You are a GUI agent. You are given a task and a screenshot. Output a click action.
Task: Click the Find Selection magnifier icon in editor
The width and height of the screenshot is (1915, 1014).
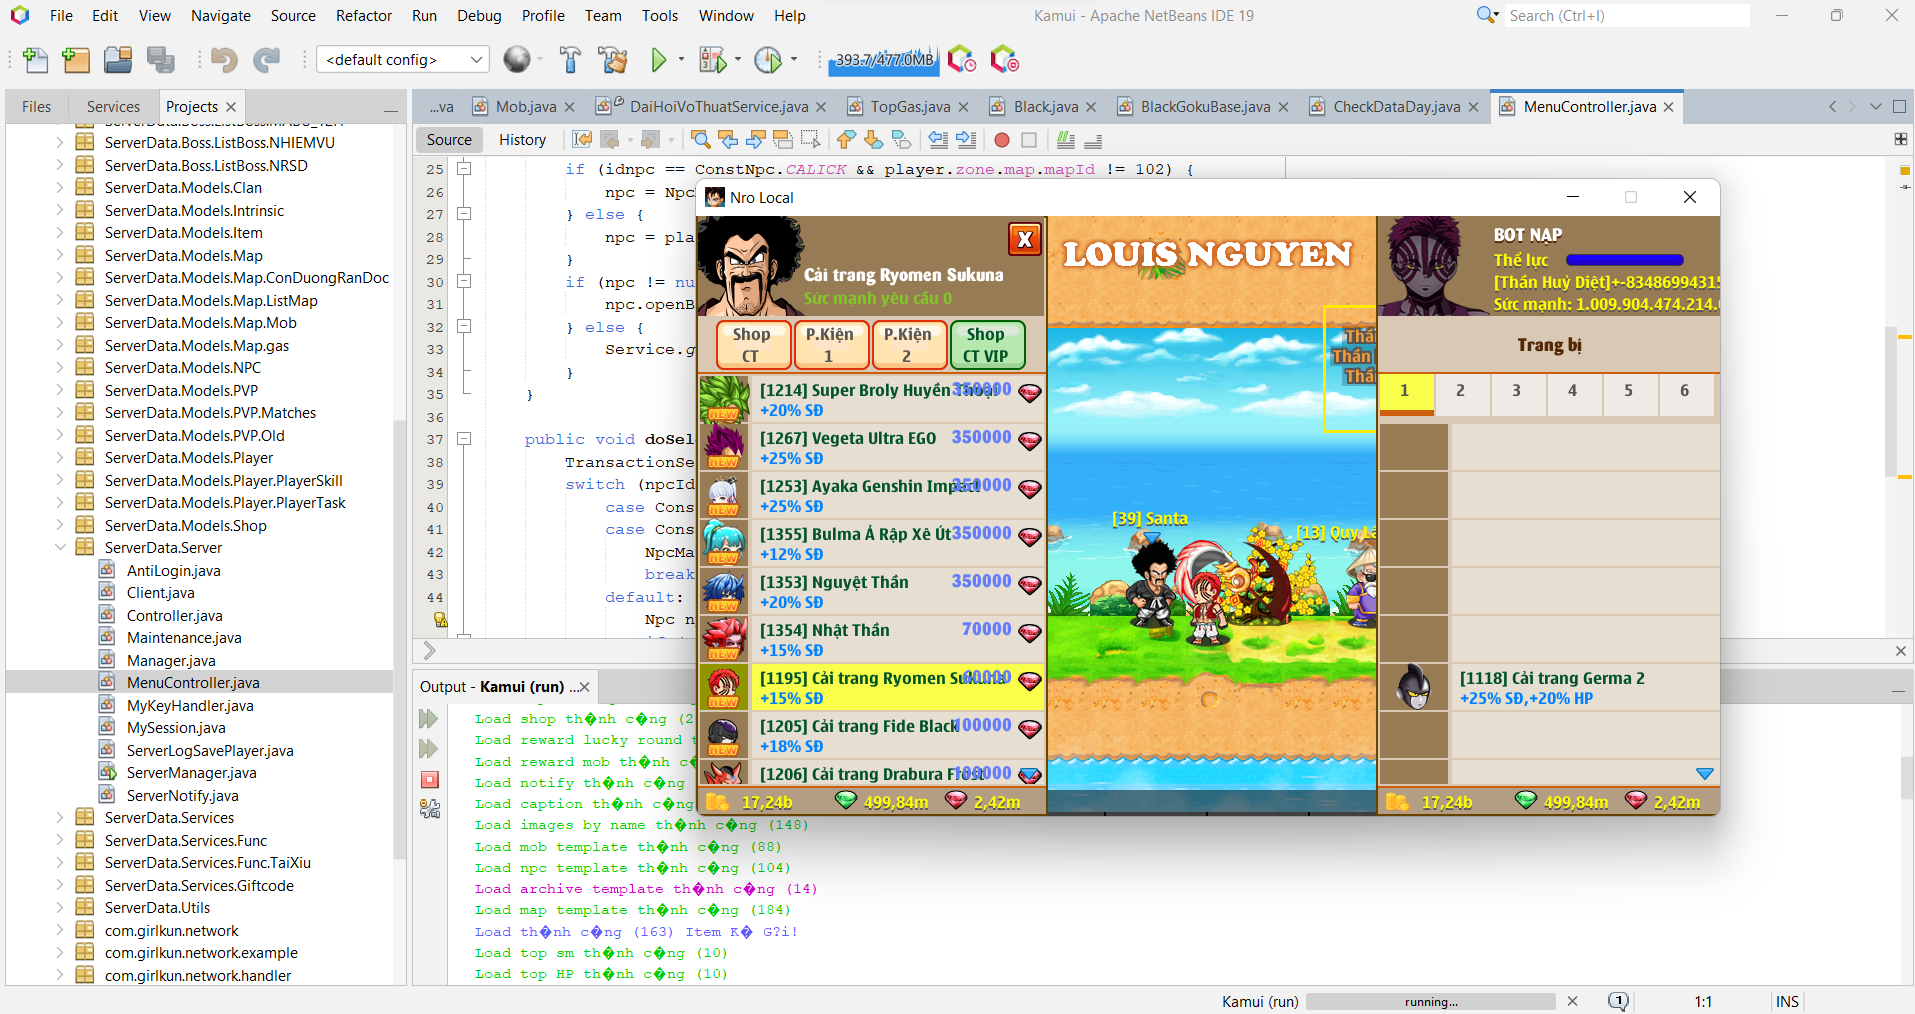701,140
